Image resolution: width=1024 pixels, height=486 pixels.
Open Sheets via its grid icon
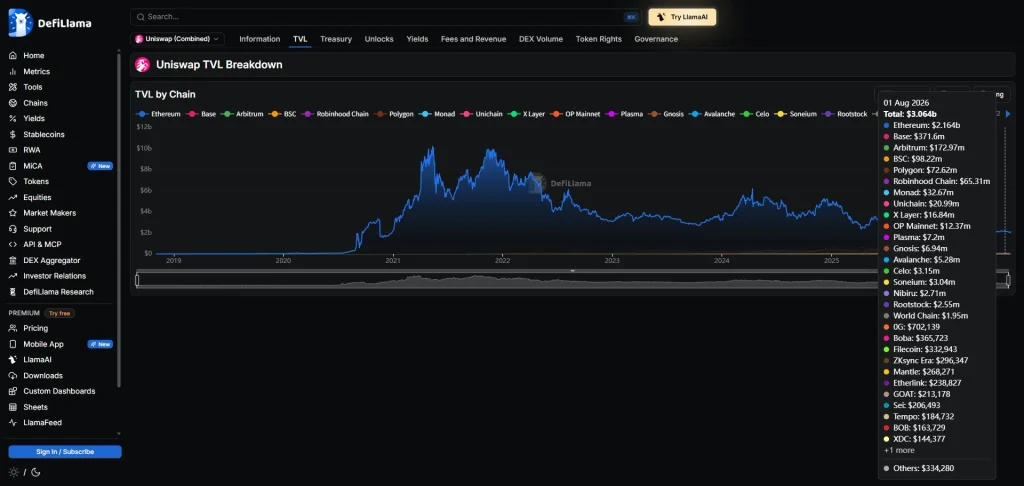(x=12, y=407)
